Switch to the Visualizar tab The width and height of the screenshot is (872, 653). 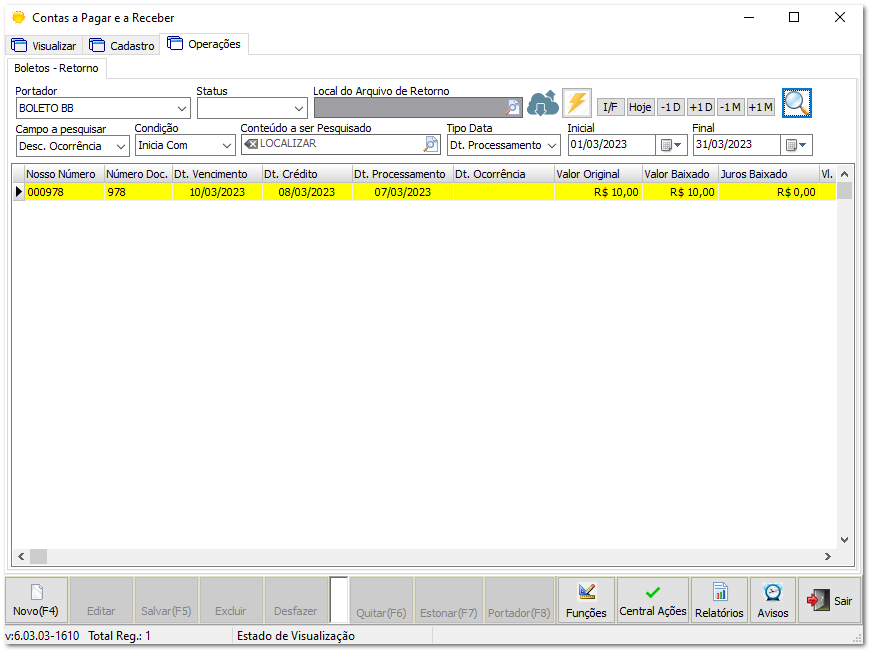click(x=44, y=46)
